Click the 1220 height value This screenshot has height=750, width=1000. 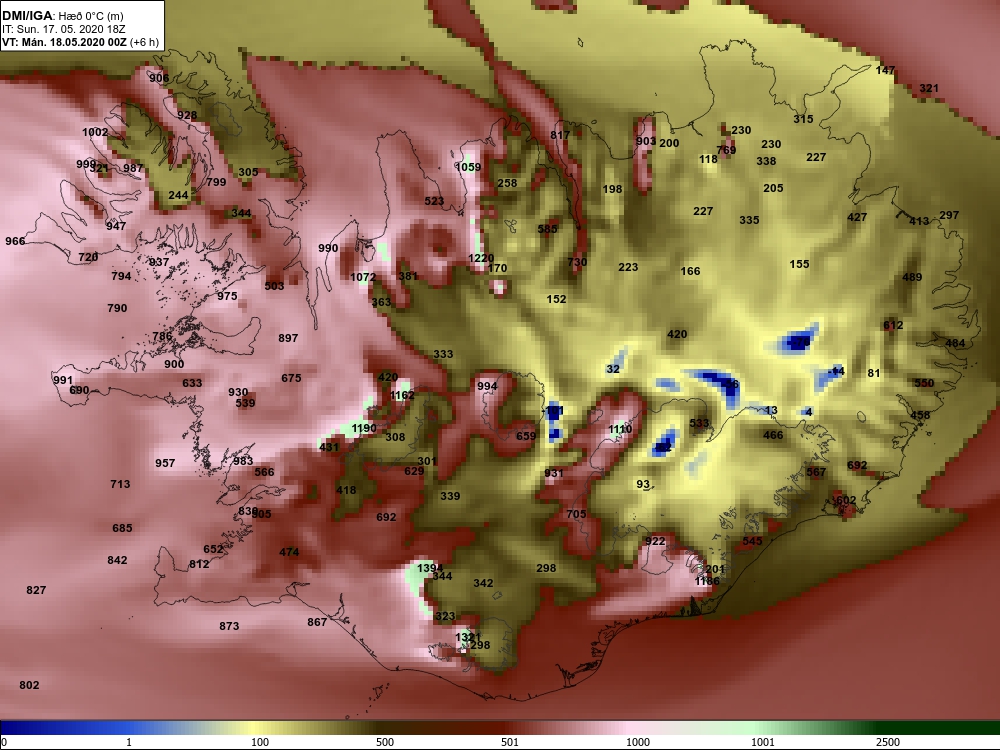(x=481, y=258)
